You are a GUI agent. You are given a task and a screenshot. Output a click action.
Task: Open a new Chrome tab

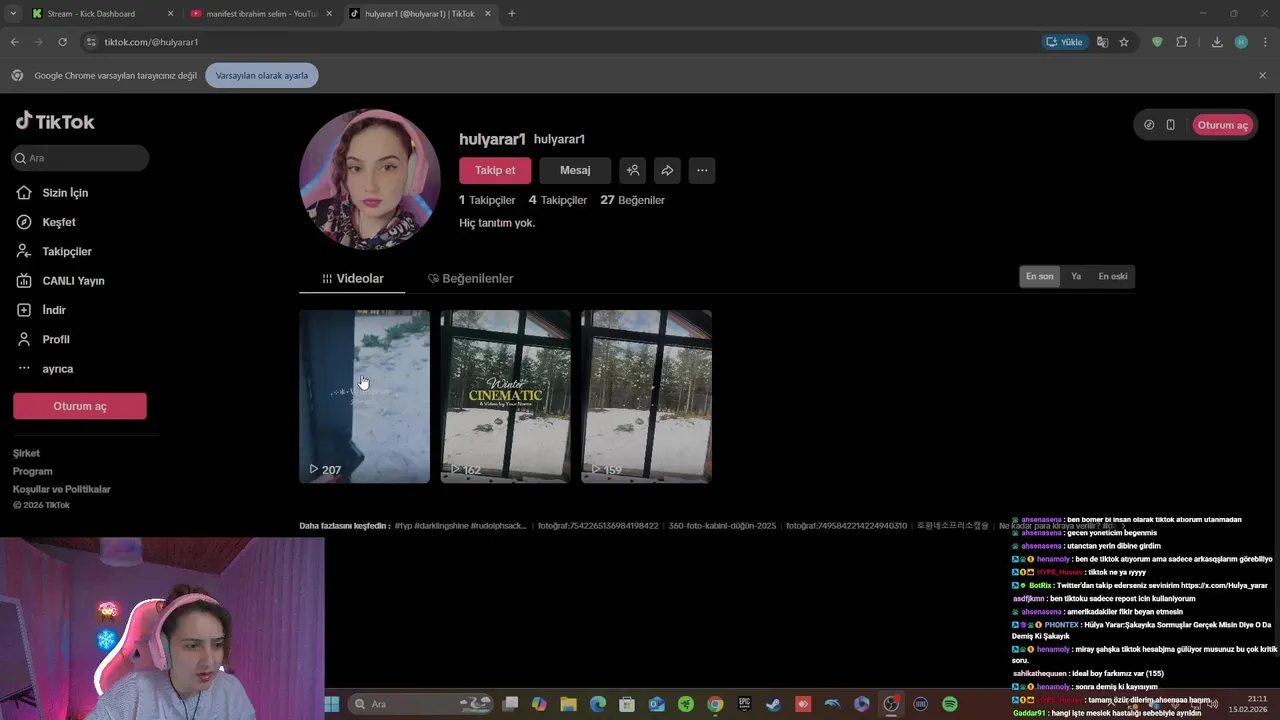pyautogui.click(x=512, y=14)
